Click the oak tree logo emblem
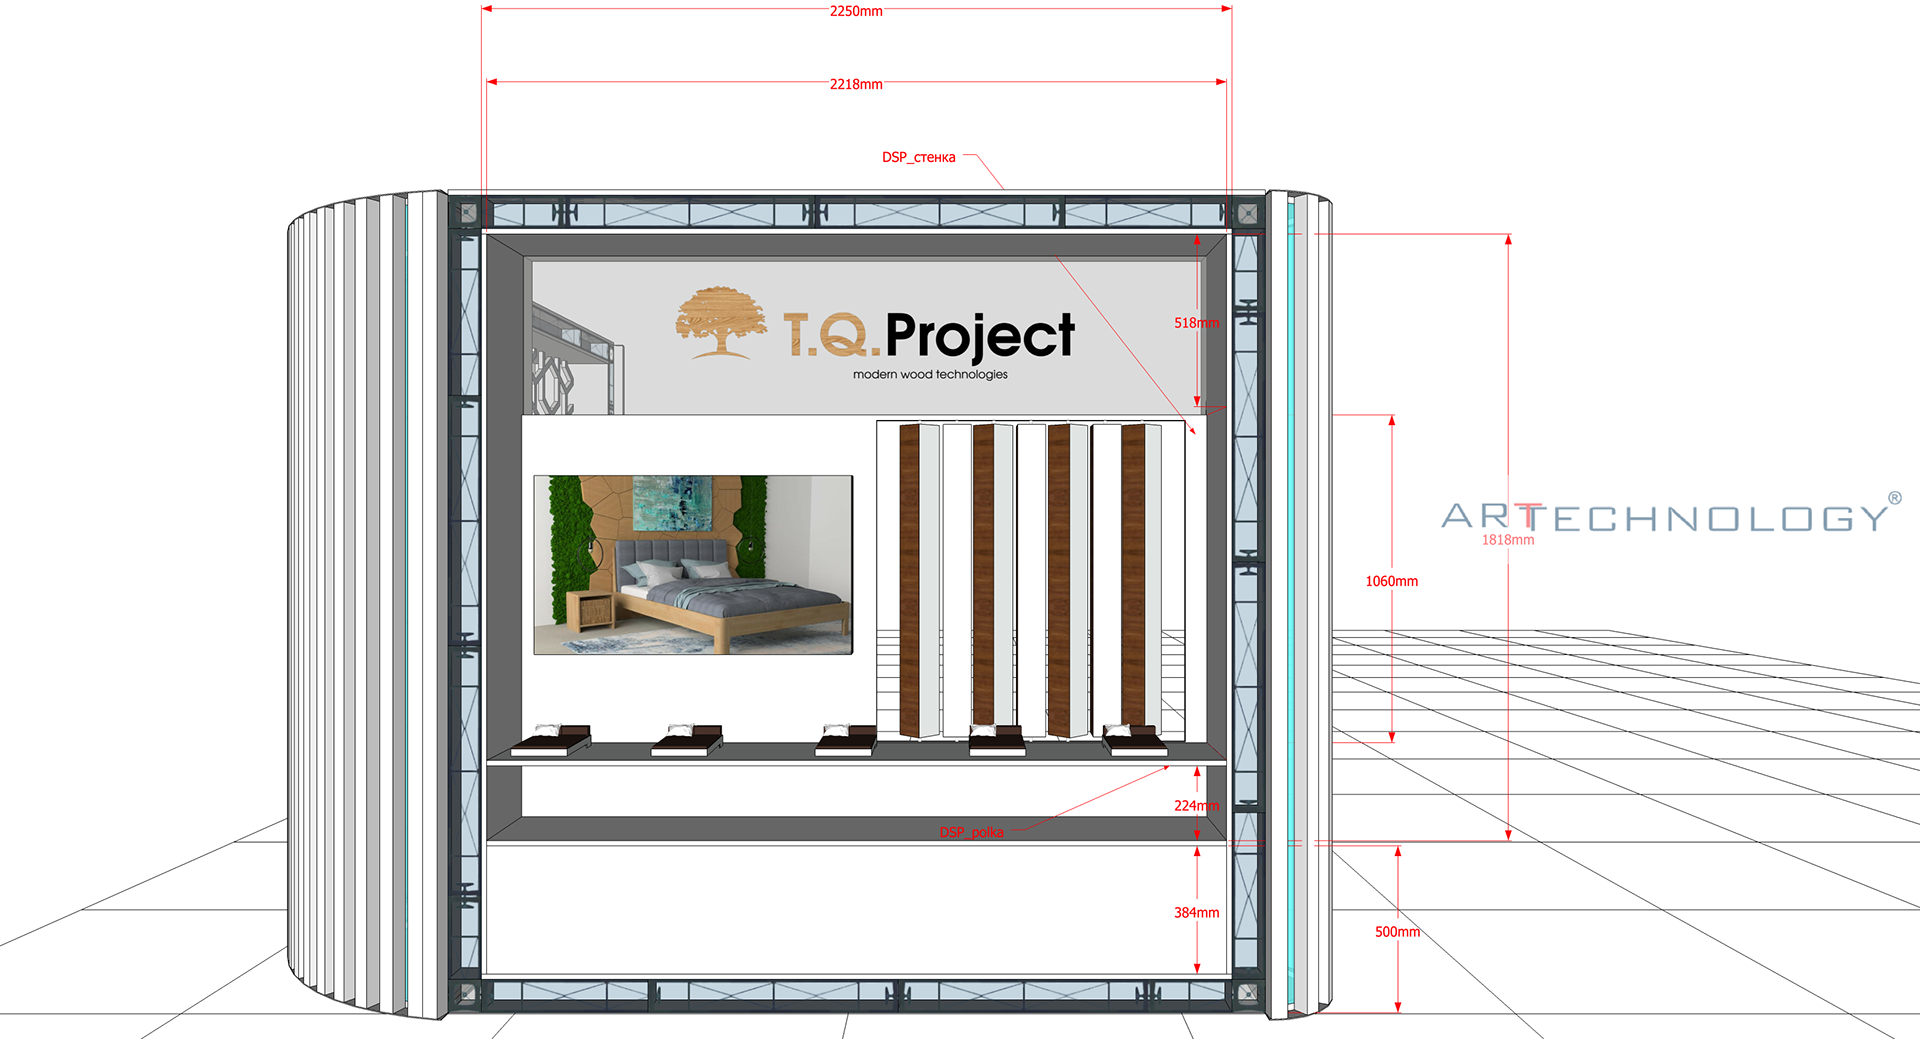This screenshot has height=1039, width=1920. 721,322
